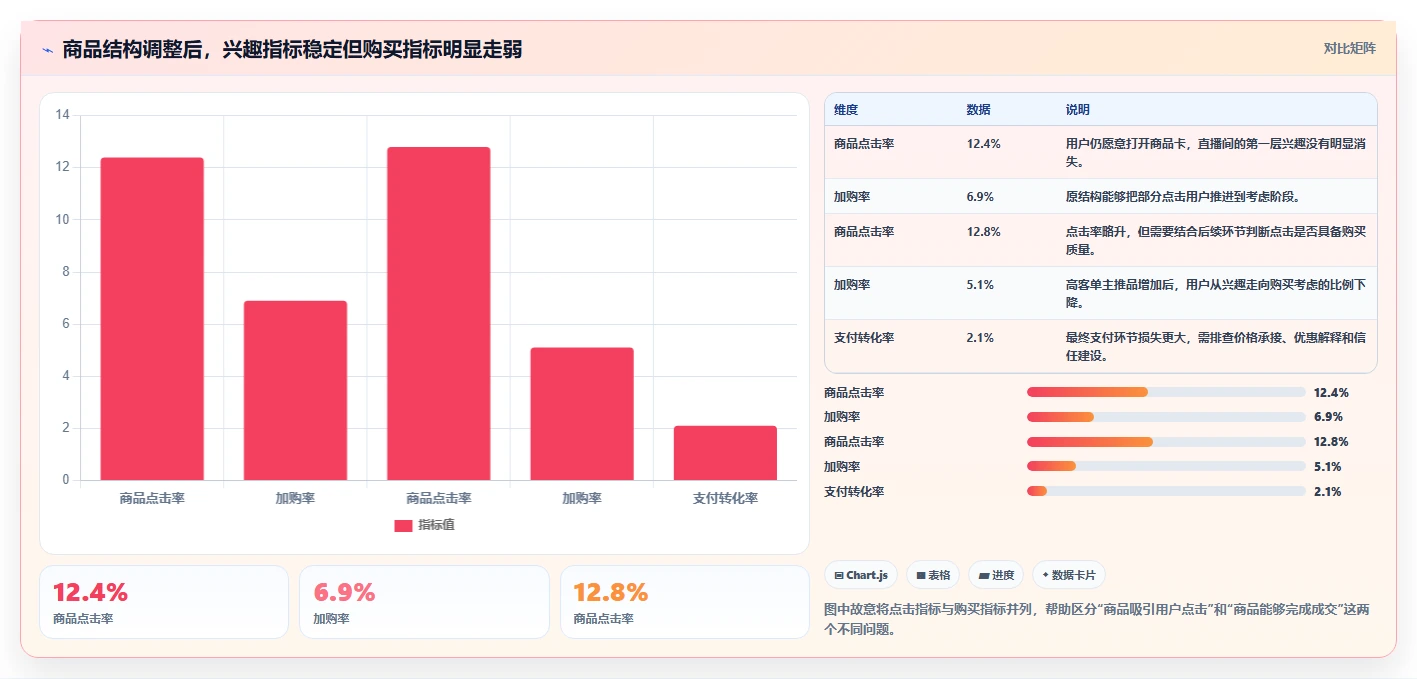Open the 12.8% 商品点击率 KPI card
The height and width of the screenshot is (679, 1417).
click(685, 602)
